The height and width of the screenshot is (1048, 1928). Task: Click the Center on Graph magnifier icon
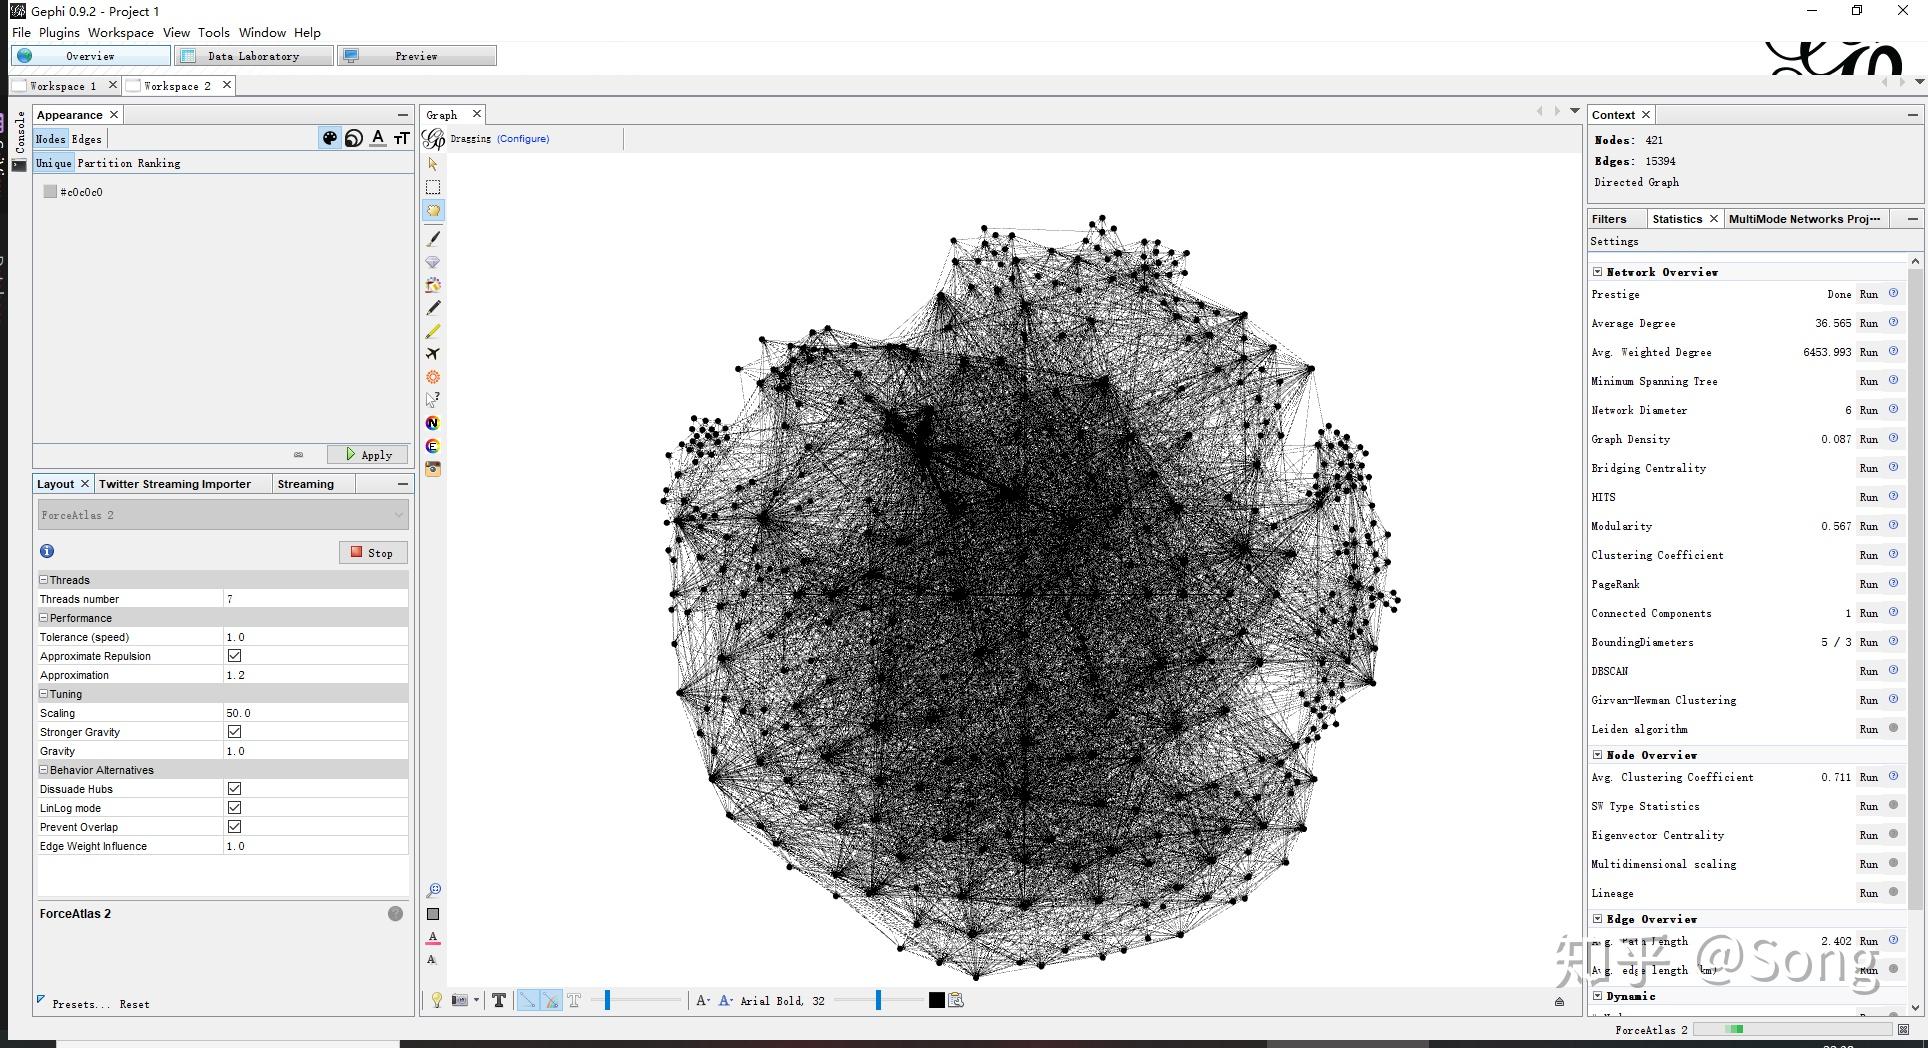click(x=433, y=890)
